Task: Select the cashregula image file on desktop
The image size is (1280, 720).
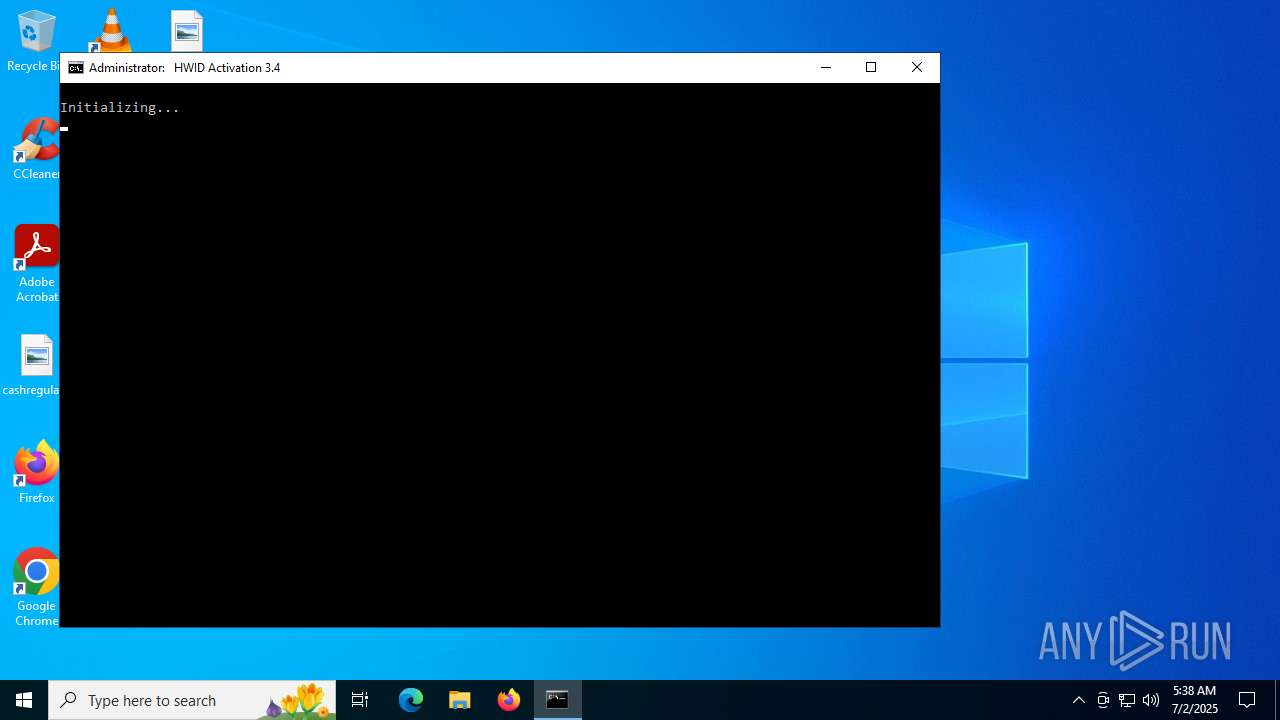Action: (35, 365)
